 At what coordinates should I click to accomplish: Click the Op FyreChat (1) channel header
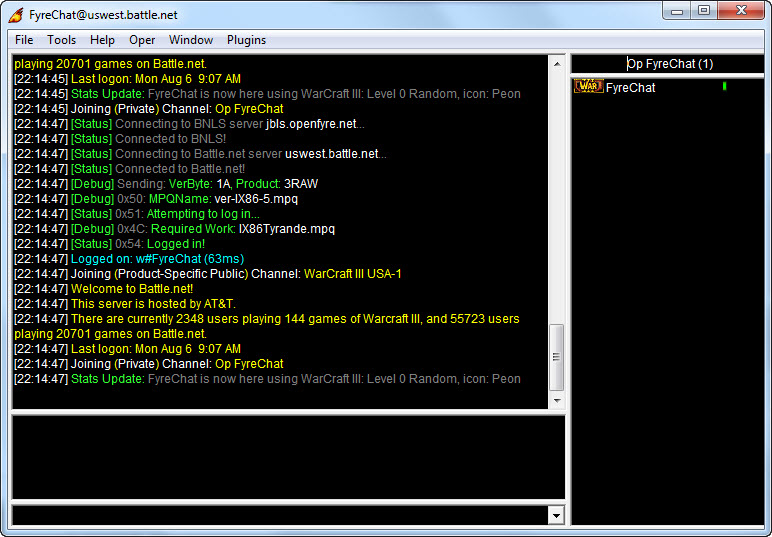(x=669, y=63)
